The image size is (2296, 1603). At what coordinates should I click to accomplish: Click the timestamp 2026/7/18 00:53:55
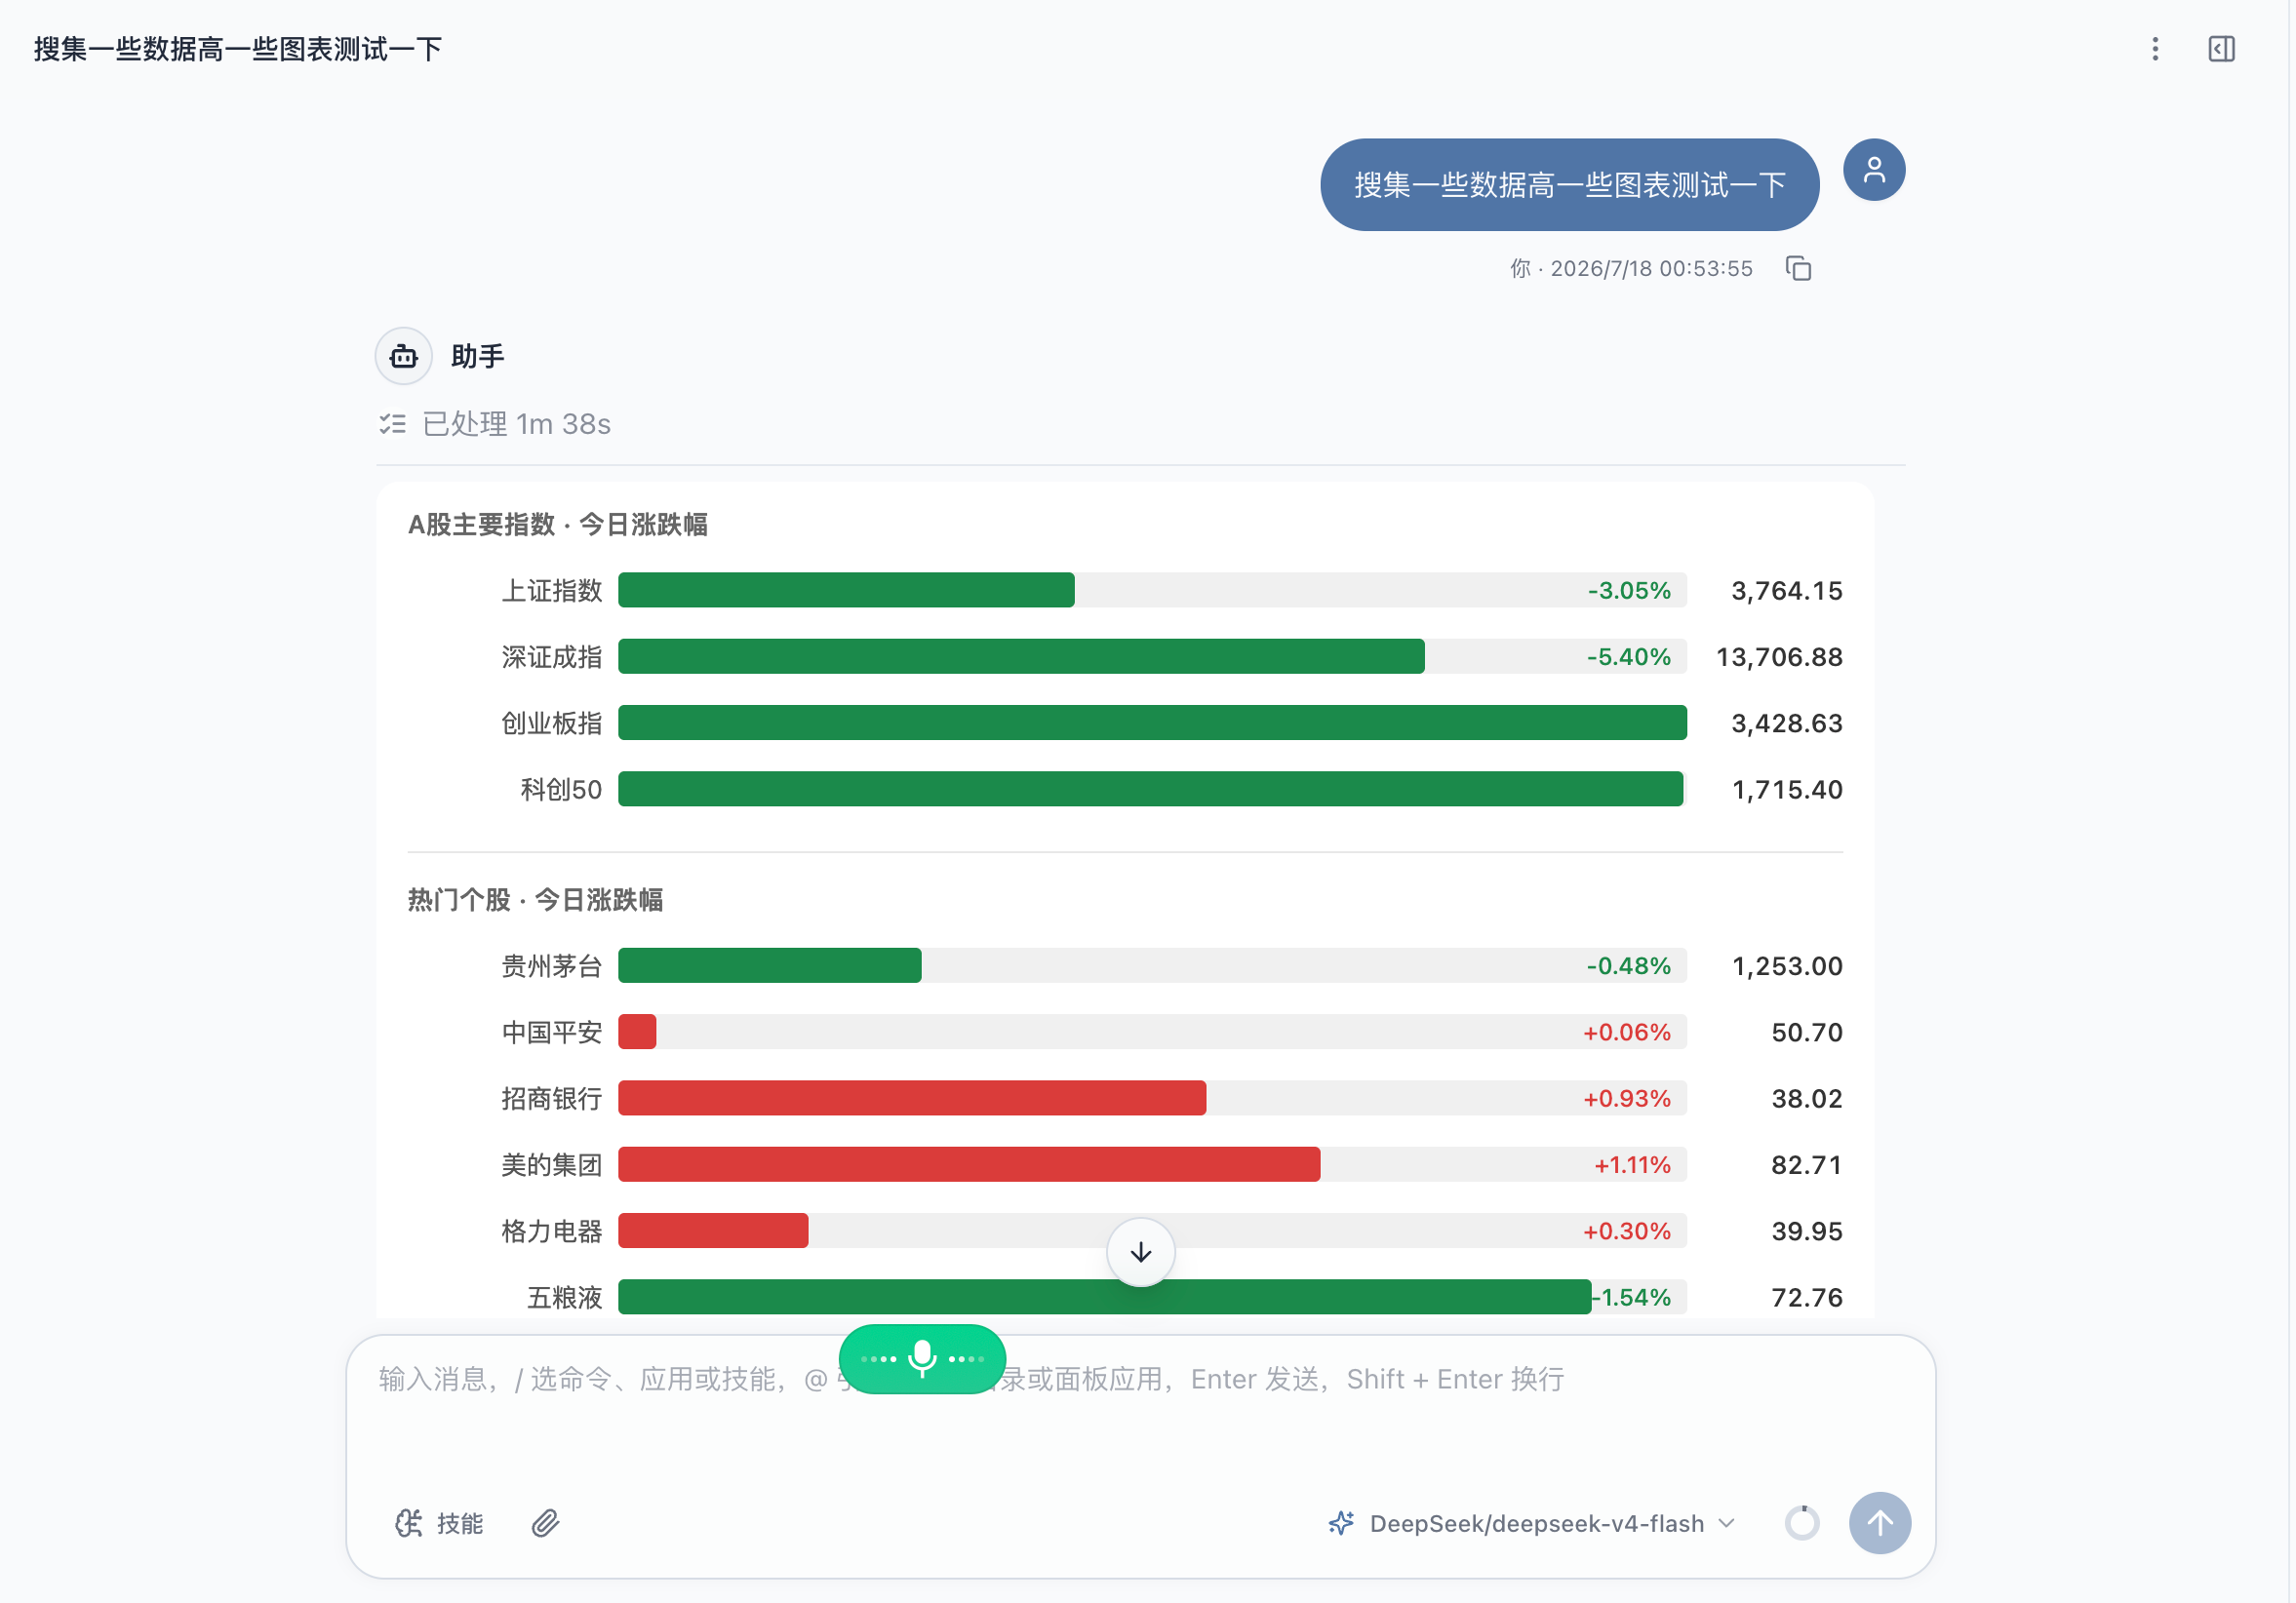click(x=1652, y=269)
